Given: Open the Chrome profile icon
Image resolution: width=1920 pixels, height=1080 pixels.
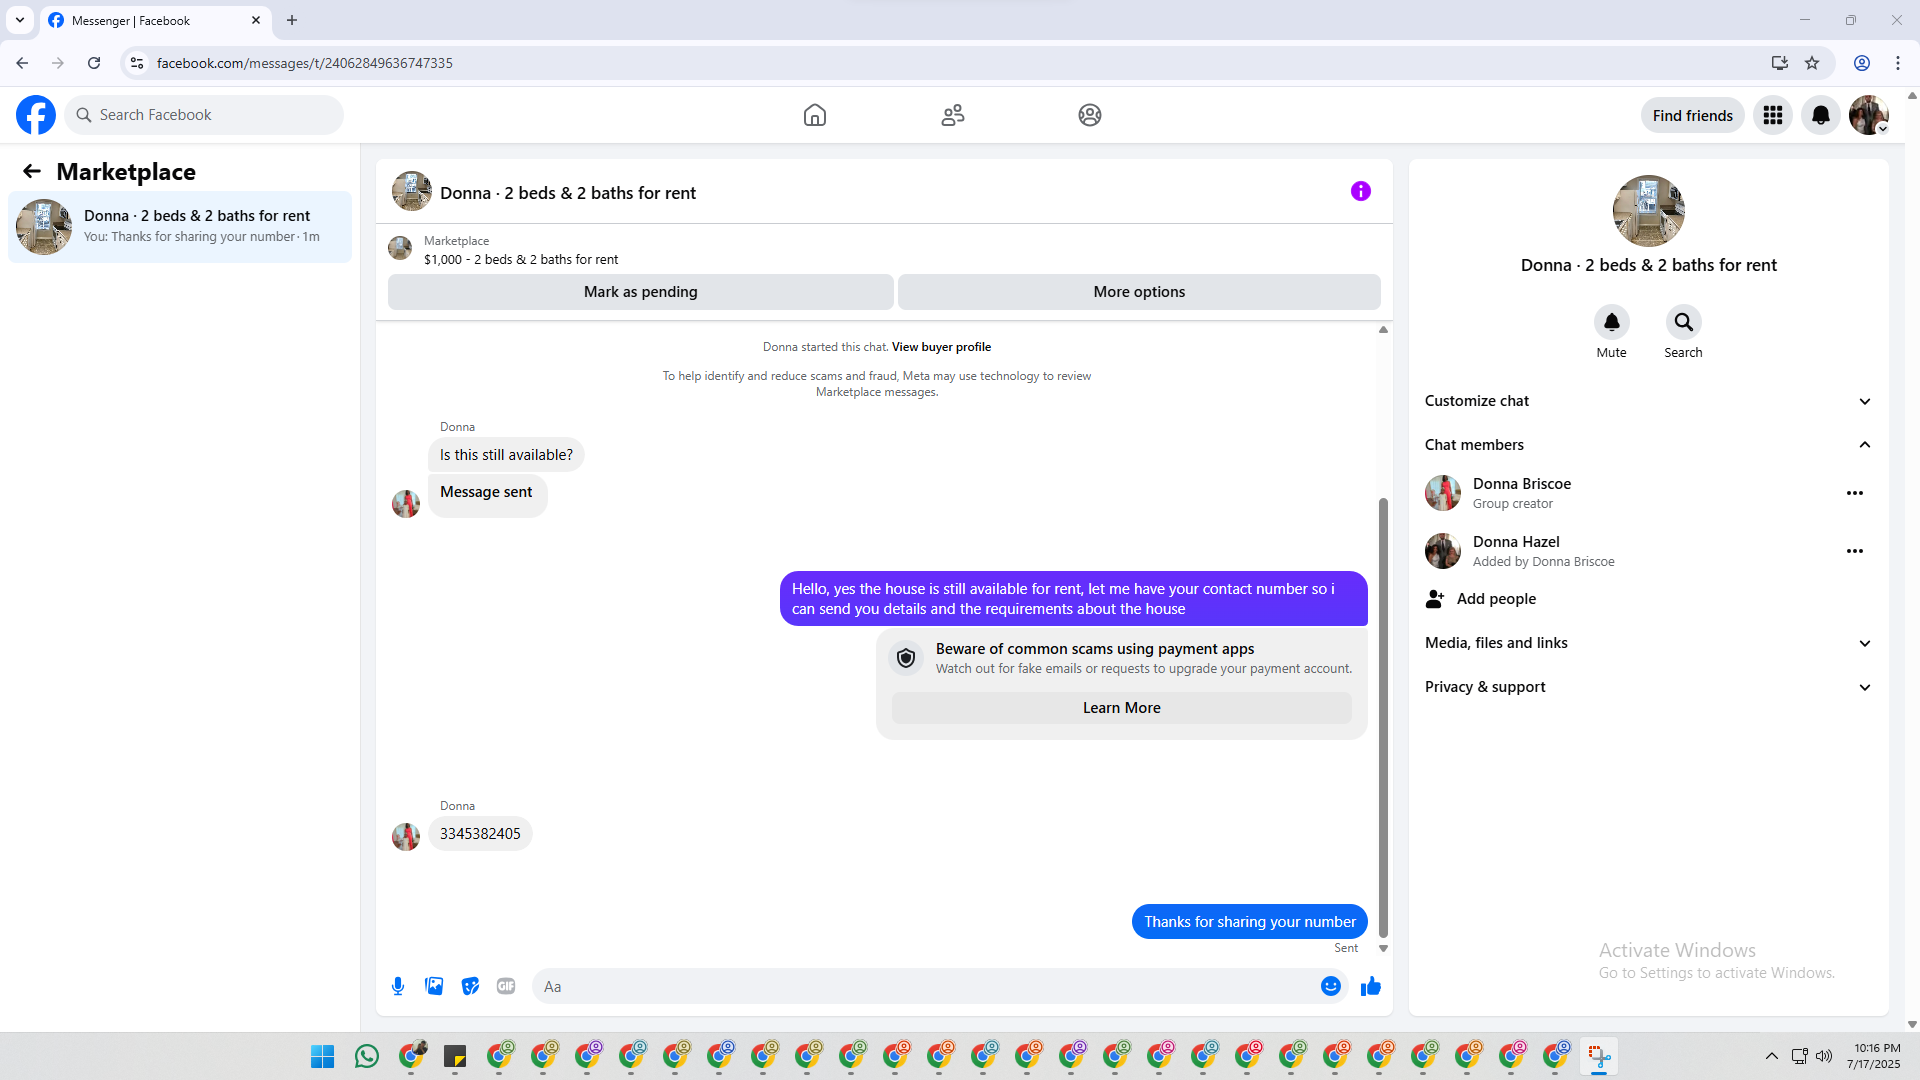Looking at the screenshot, I should [x=1862, y=63].
